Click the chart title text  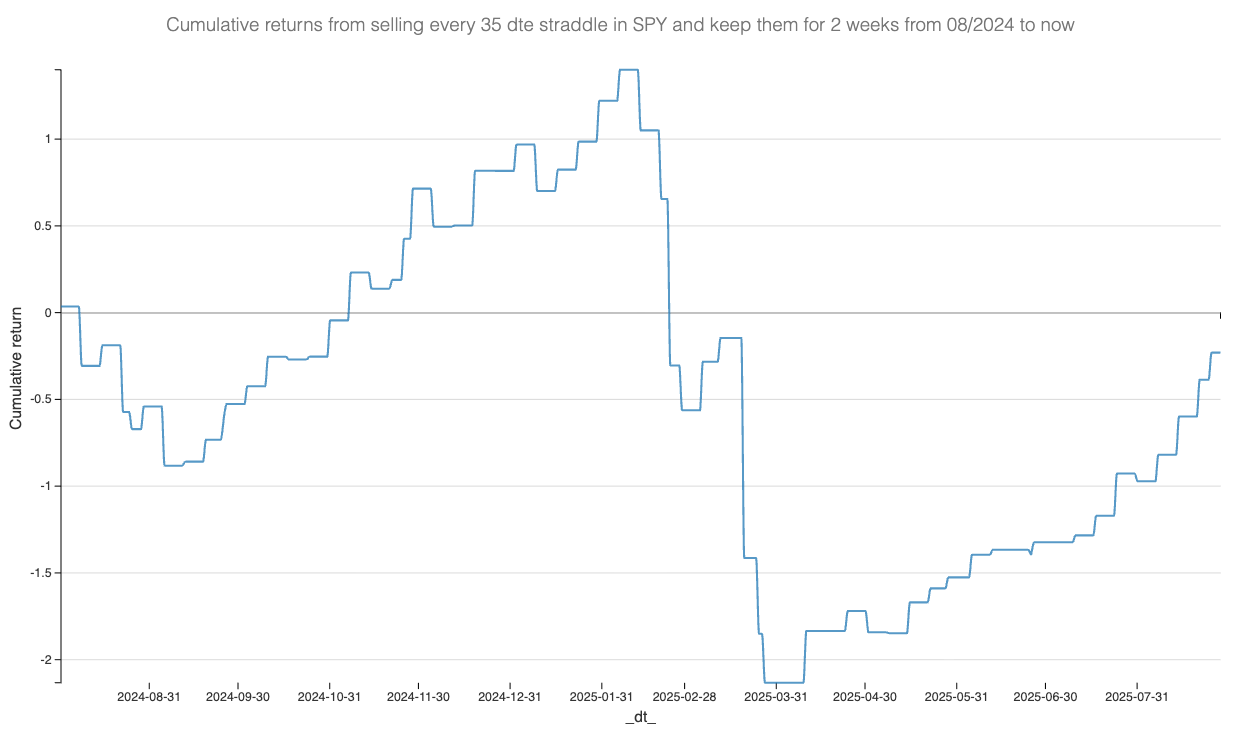[x=620, y=25]
